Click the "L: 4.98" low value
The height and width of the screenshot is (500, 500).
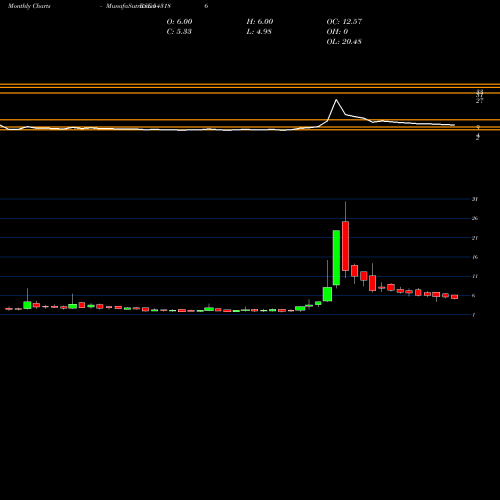pos(259,31)
